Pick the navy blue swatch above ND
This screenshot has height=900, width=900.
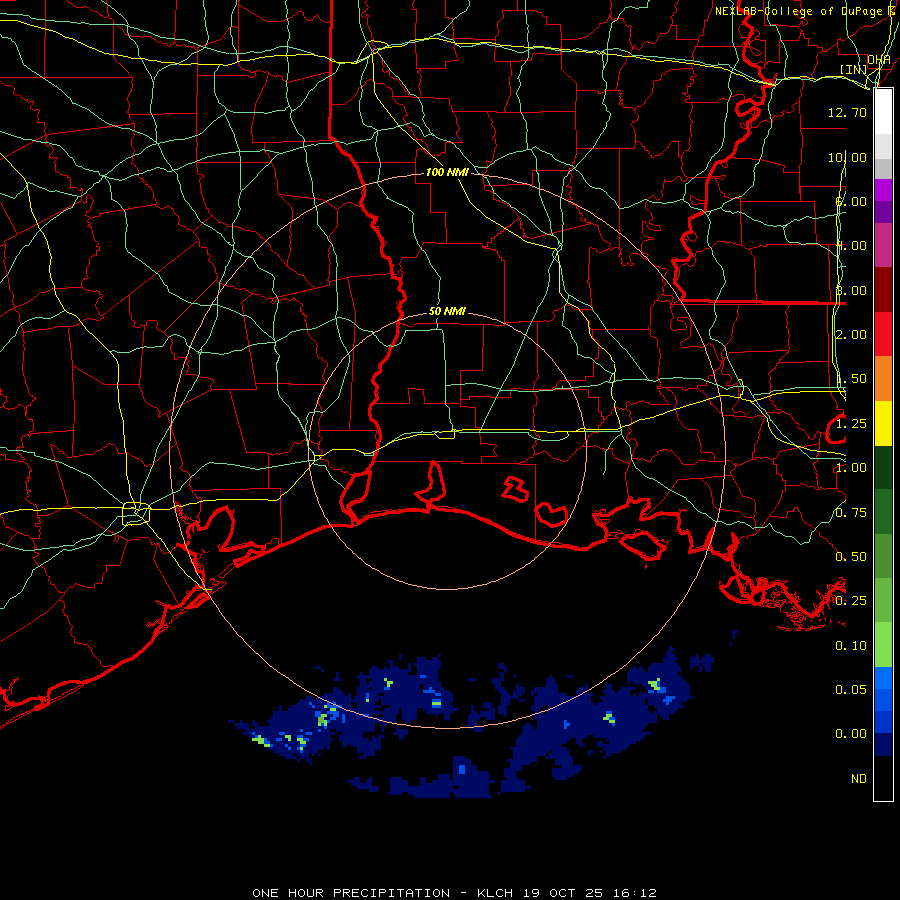pyautogui.click(x=883, y=744)
